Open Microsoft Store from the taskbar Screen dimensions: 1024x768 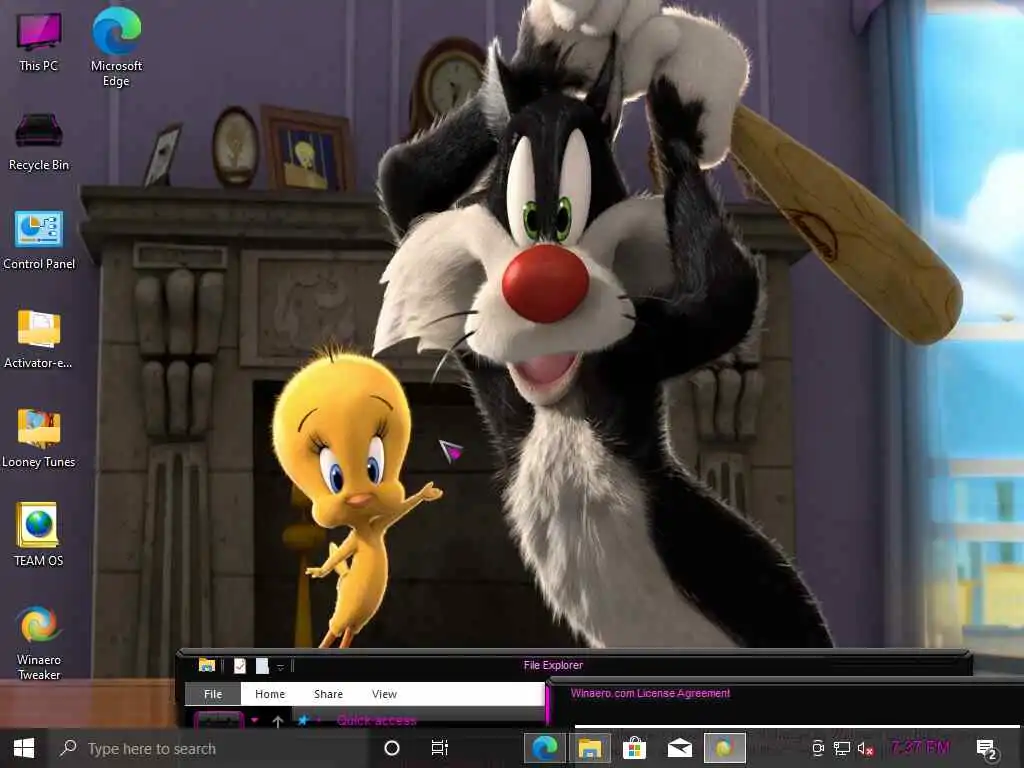(634, 748)
